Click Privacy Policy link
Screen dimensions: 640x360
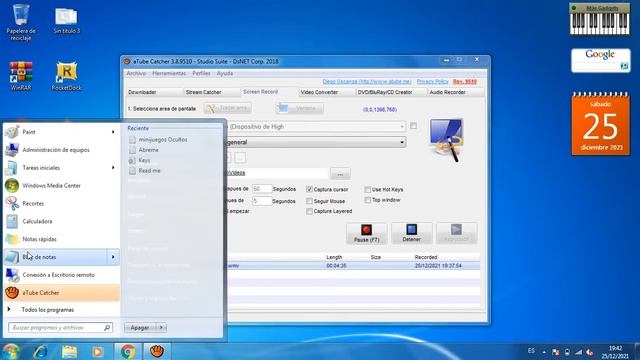(432, 82)
